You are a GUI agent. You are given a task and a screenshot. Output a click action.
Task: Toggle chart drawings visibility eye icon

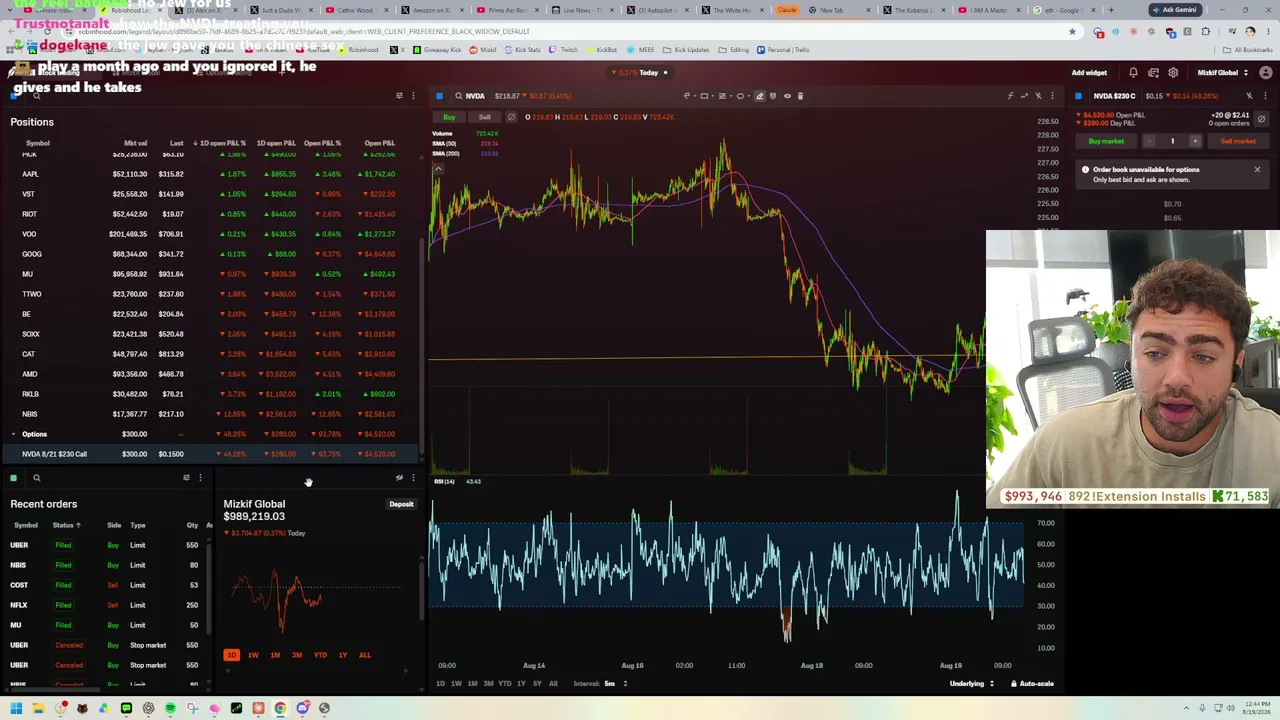click(787, 96)
